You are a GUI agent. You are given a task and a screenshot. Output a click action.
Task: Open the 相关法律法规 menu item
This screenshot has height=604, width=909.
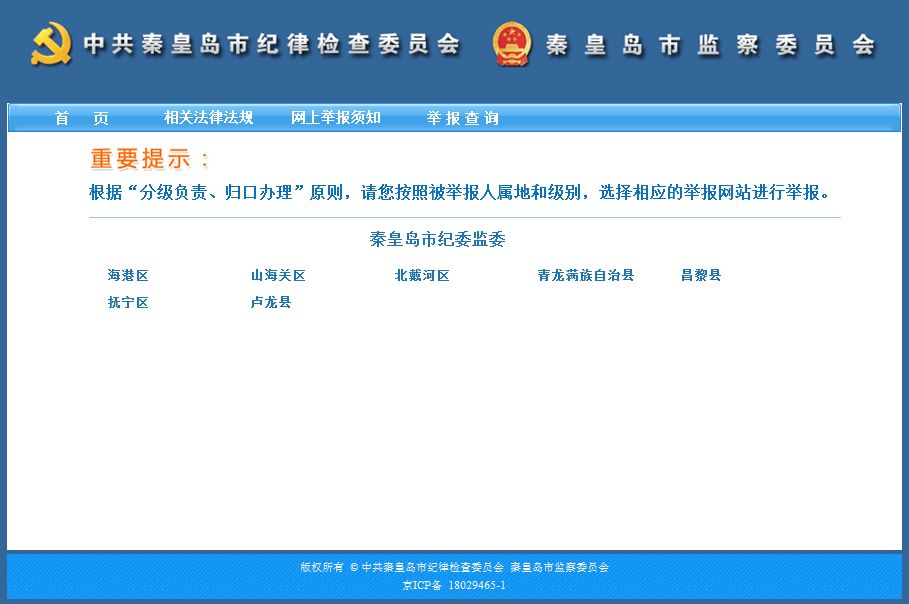coord(210,116)
